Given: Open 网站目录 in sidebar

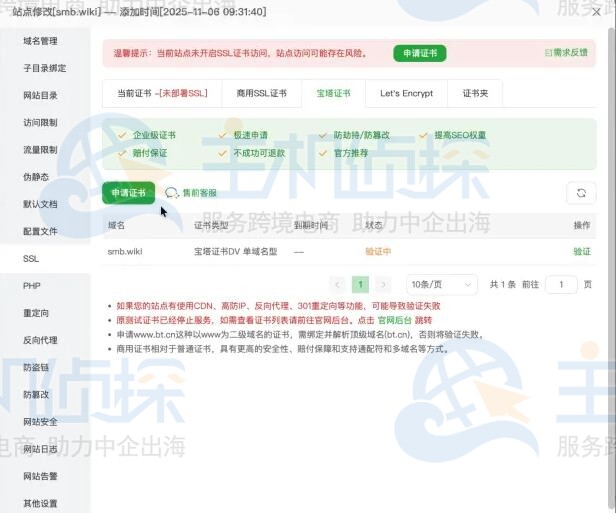Looking at the screenshot, I should click(40, 95).
